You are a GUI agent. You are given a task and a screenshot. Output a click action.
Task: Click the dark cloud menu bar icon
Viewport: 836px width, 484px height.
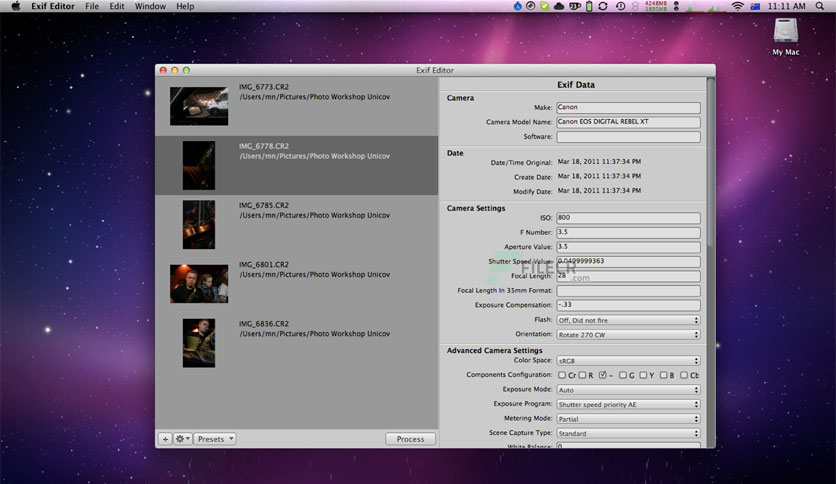tap(559, 6)
